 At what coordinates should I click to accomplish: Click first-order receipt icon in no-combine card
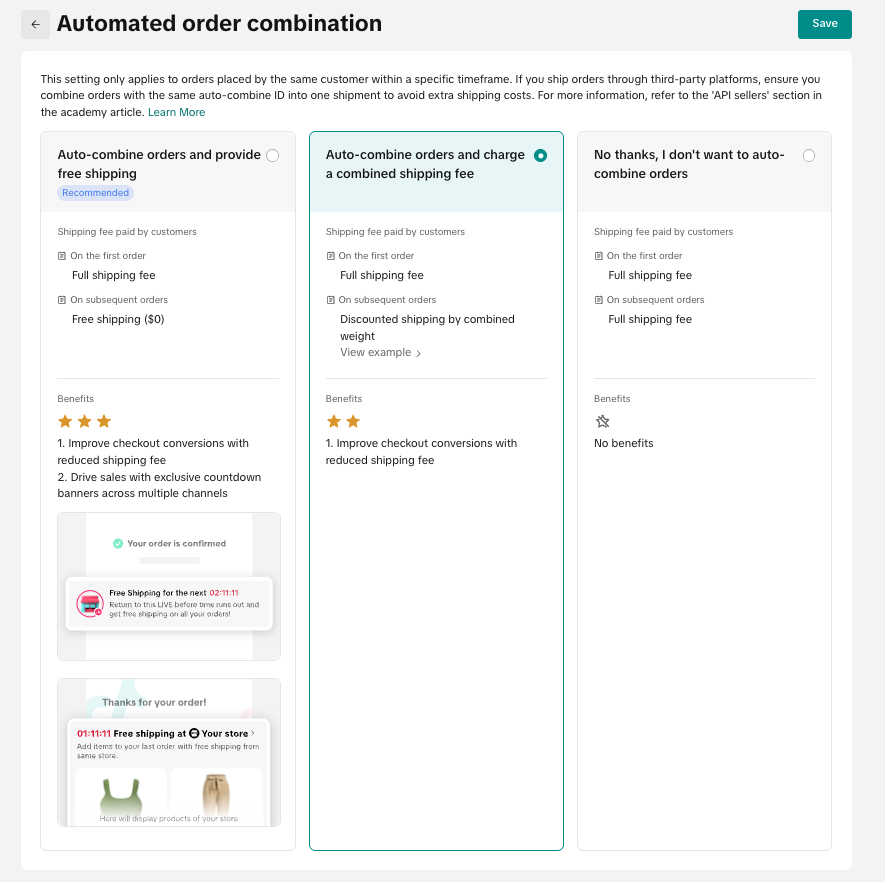(x=598, y=256)
